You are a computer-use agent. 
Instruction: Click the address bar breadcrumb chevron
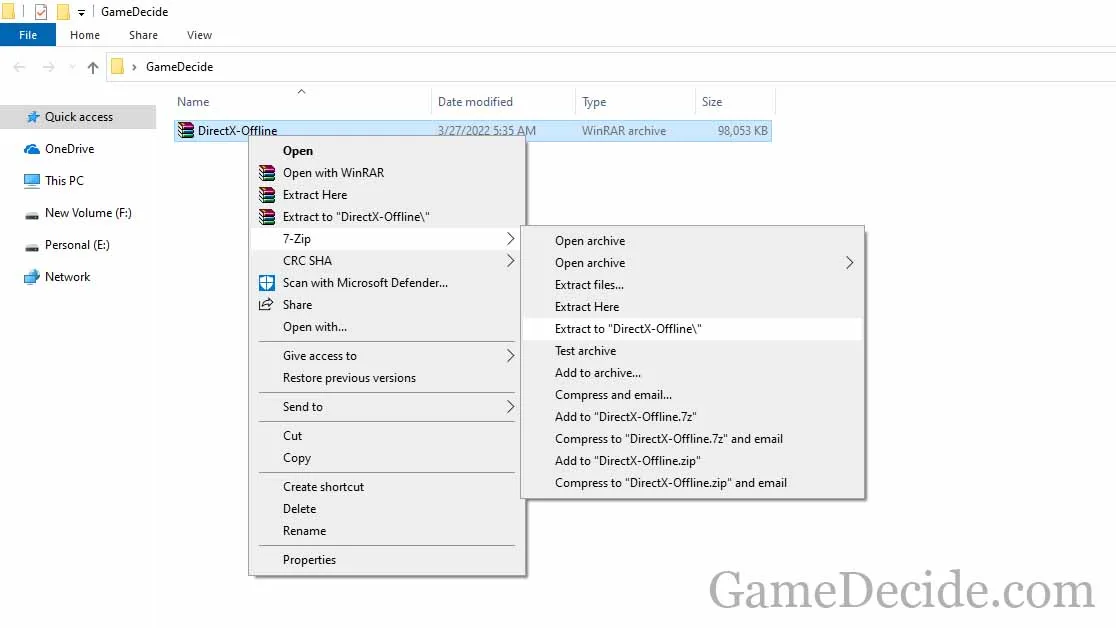click(x=134, y=67)
